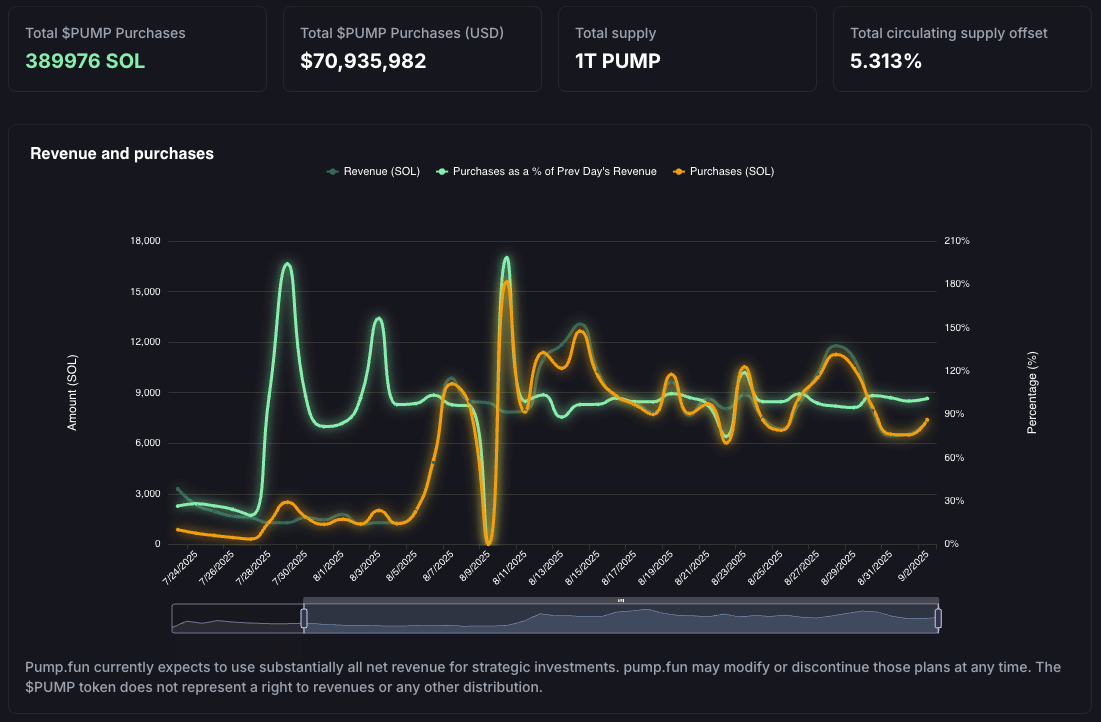Click the 9/2/2025 x-axis date label
The width and height of the screenshot is (1101, 722).
pos(918,567)
